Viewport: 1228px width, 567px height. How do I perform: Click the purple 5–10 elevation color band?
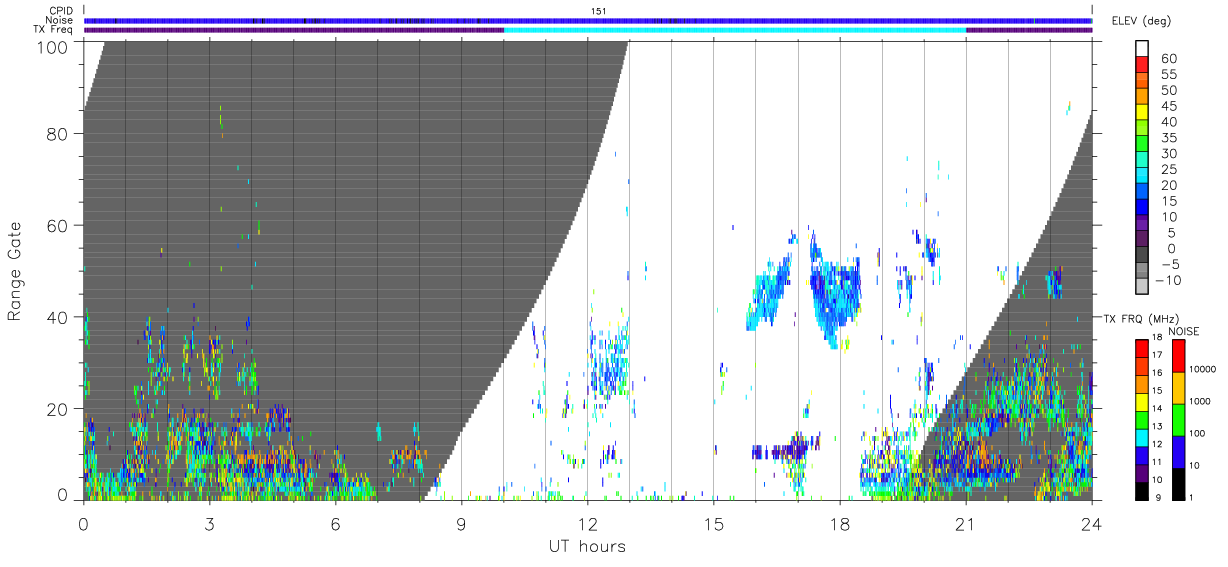pos(1143,225)
